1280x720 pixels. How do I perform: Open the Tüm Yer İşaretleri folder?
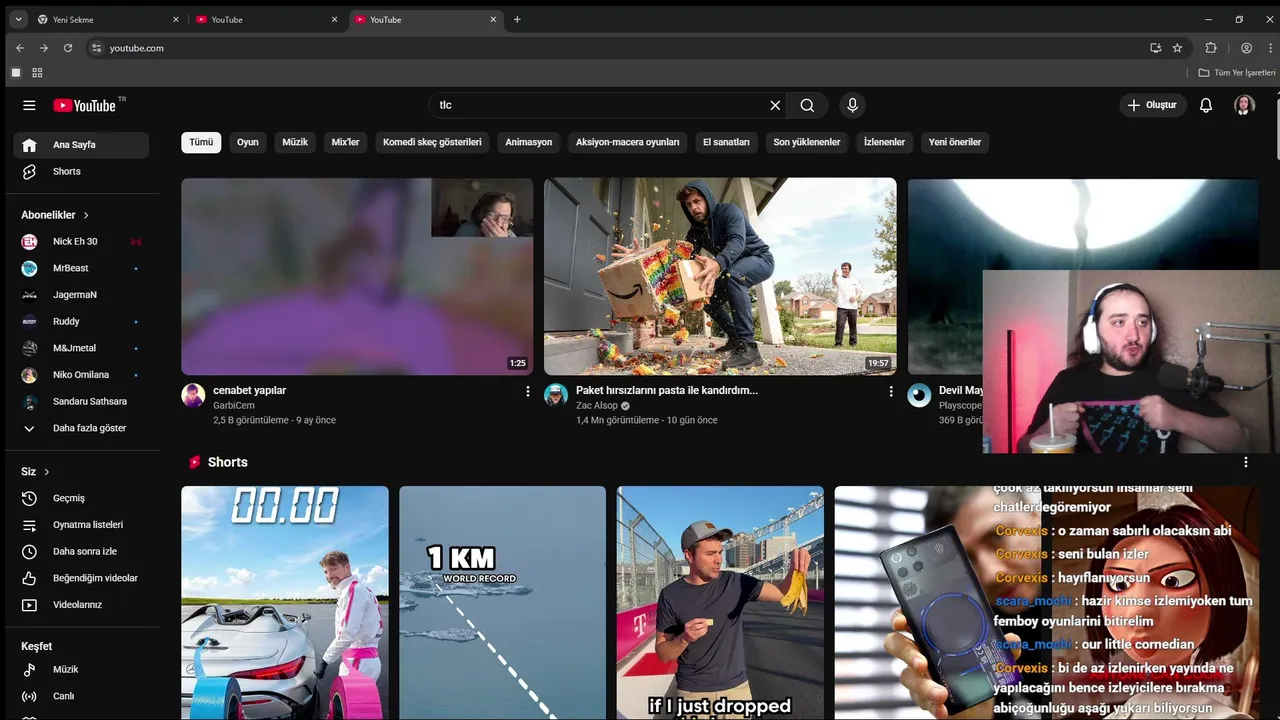[x=1237, y=73]
